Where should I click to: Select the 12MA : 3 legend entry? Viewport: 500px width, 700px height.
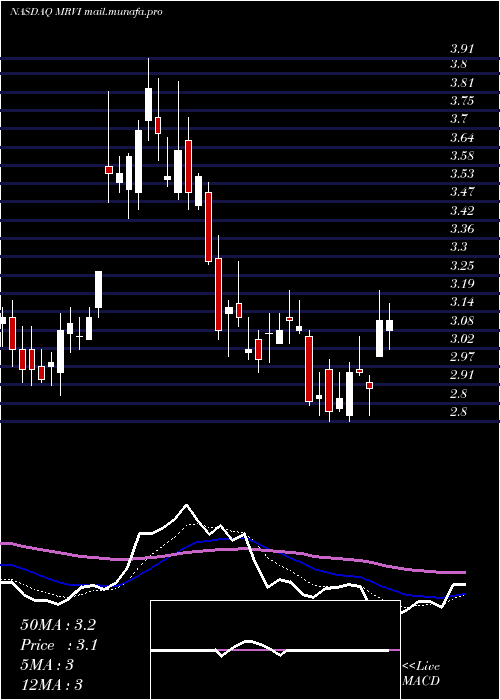click(52, 685)
